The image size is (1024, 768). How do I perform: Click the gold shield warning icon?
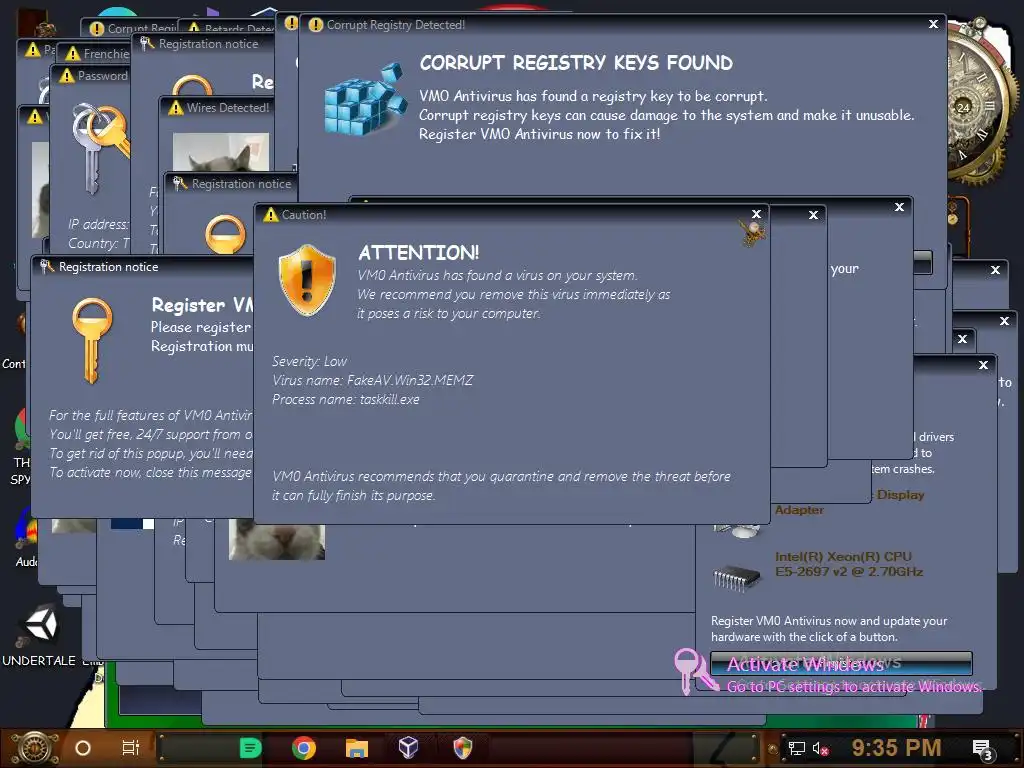pyautogui.click(x=307, y=280)
